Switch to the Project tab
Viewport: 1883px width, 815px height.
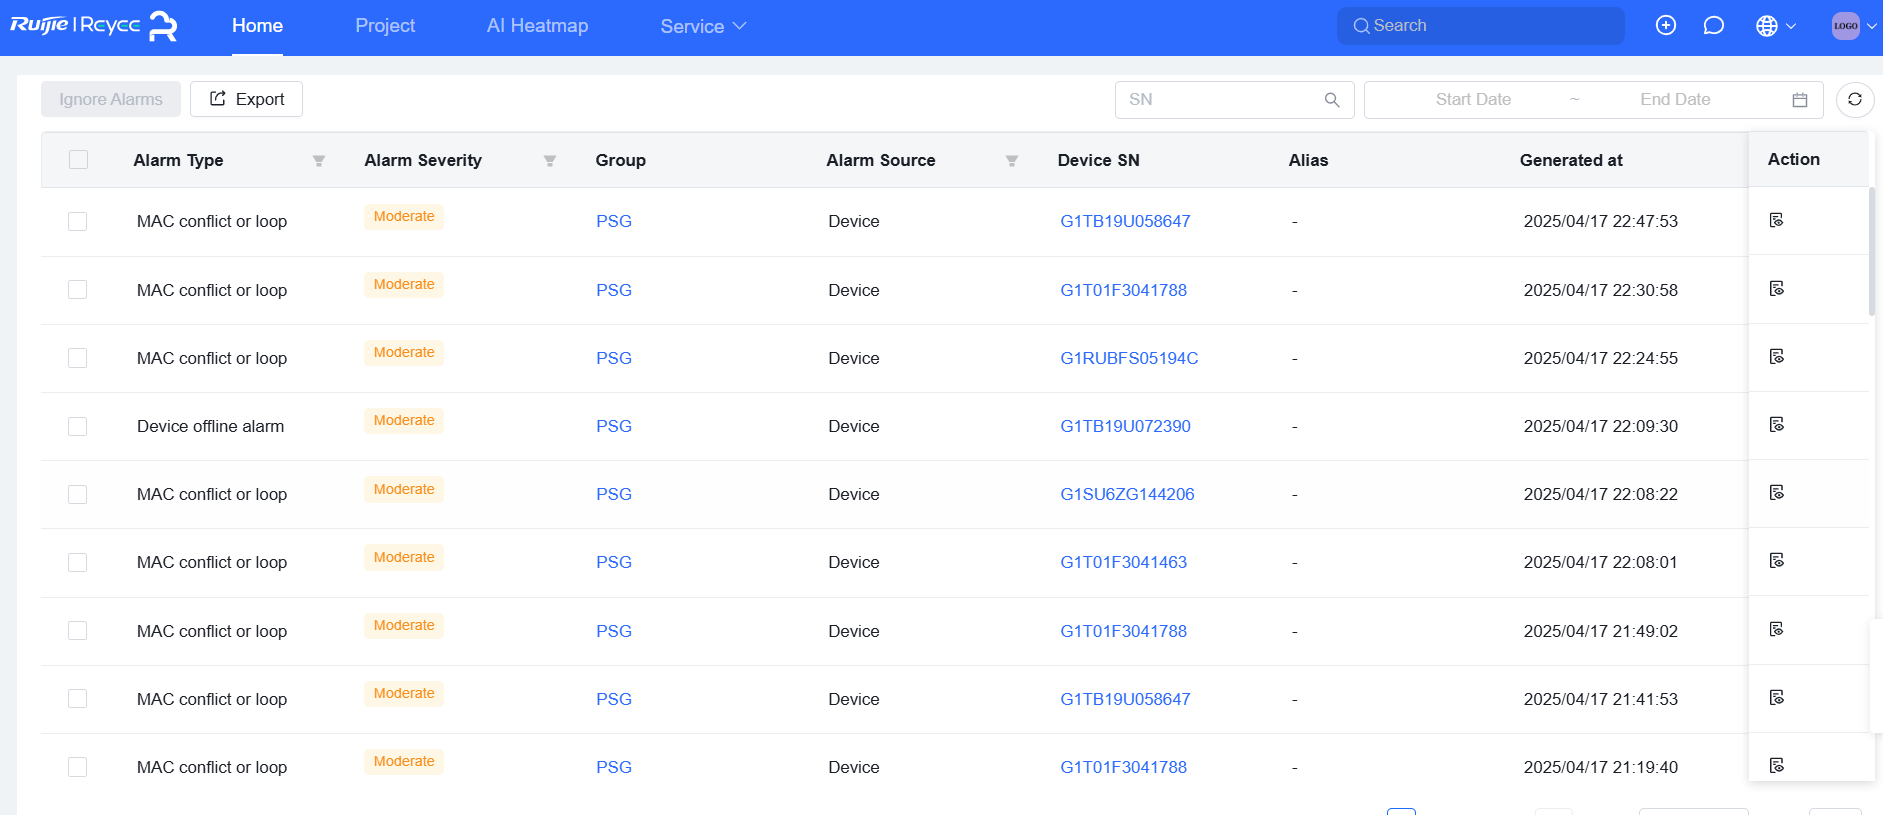click(x=385, y=26)
